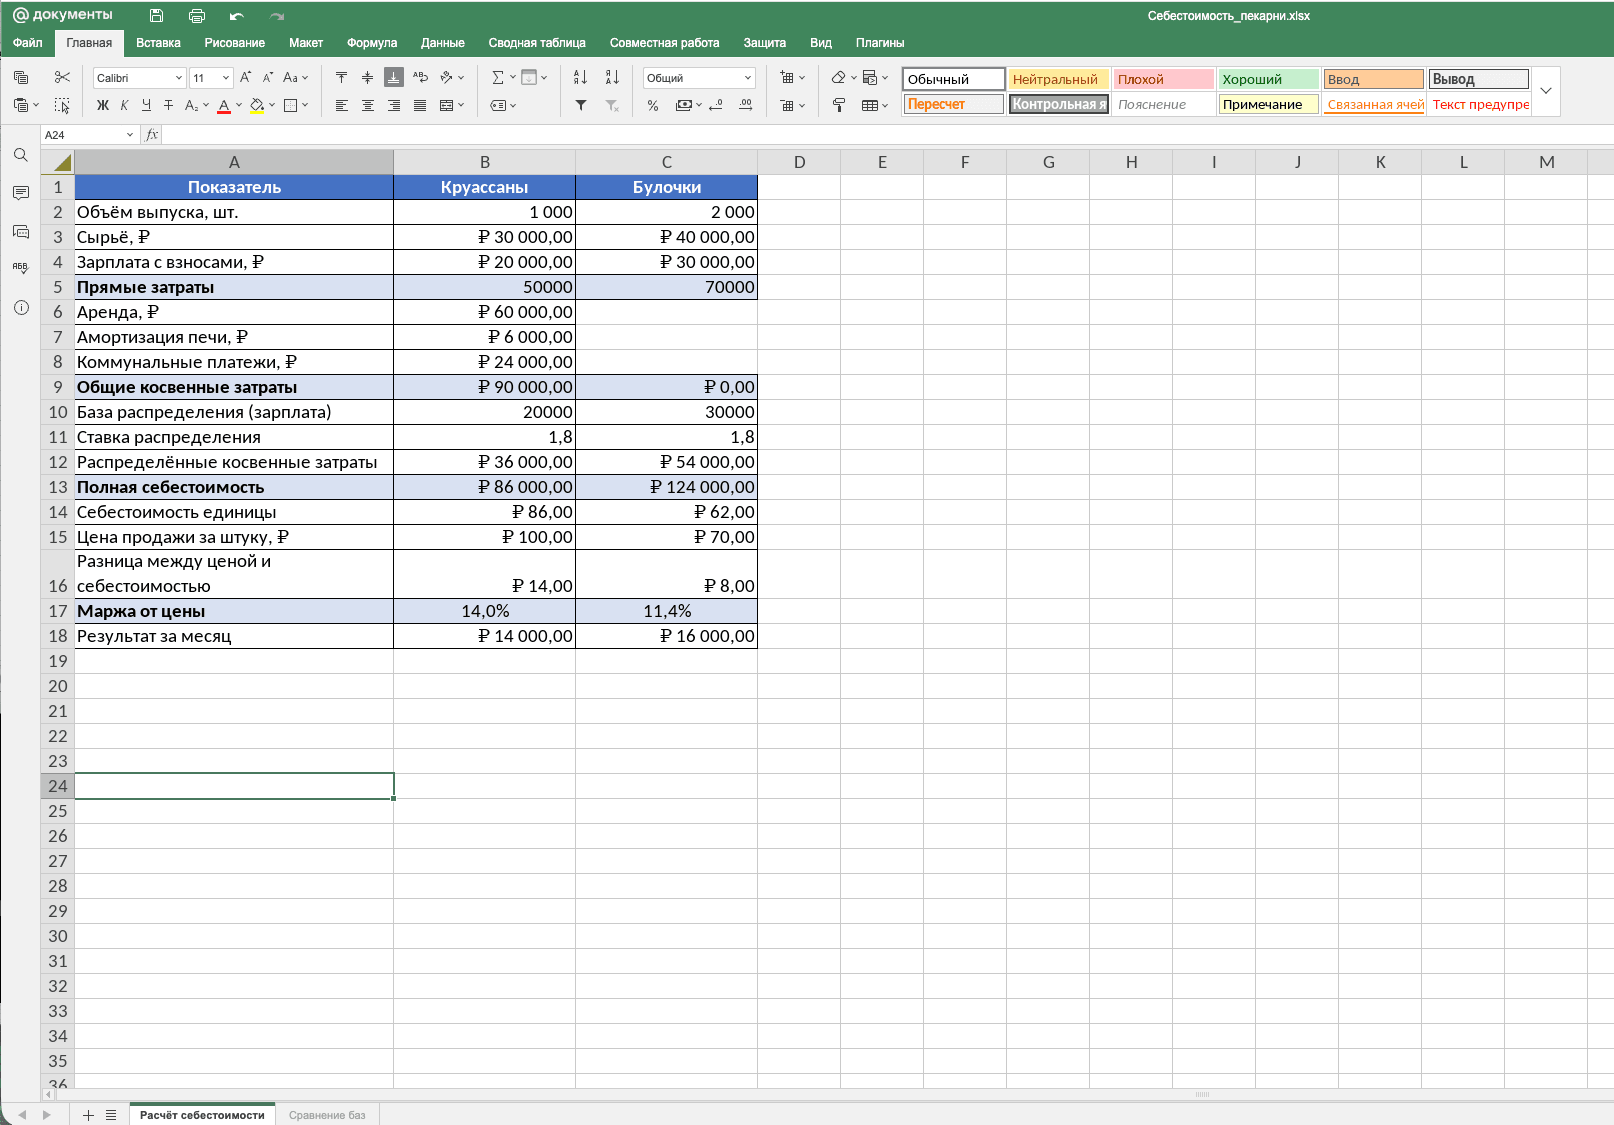Open the borders dropdown arrow
Viewport: 1614px width, 1125px height.
305,105
